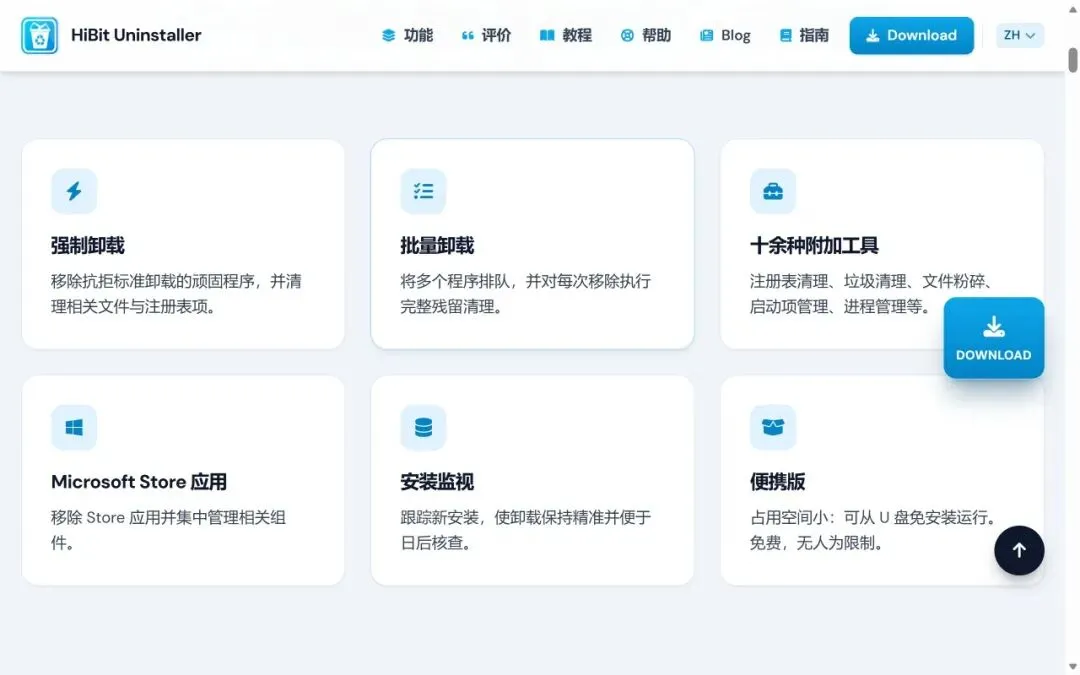1080x675 pixels.
Task: Go to the 教程 navigation item
Action: point(565,35)
